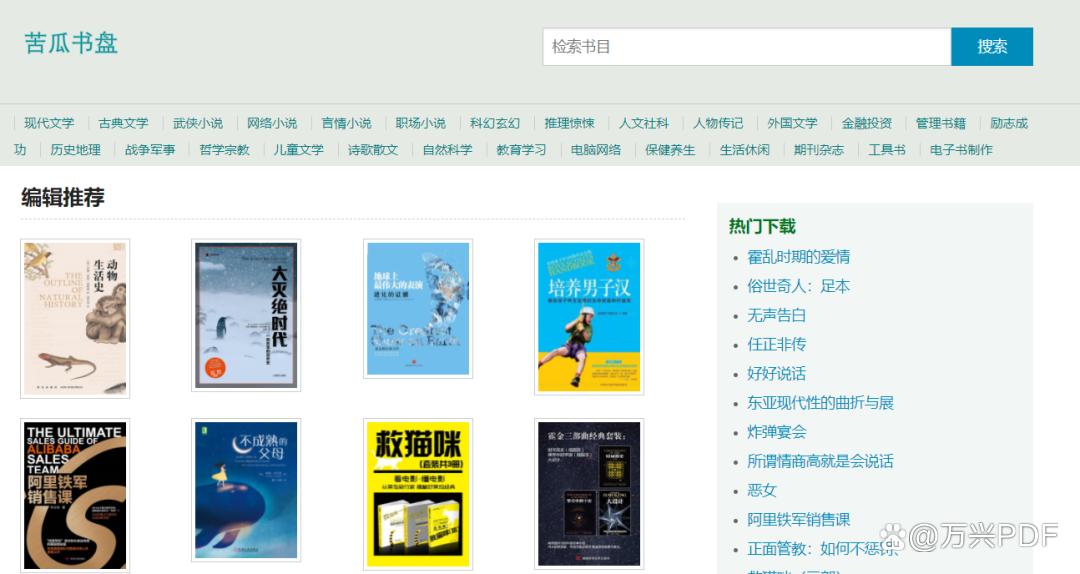This screenshot has width=1080, height=574.
Task: Open the 动物生活史 book cover
Action: (x=75, y=318)
